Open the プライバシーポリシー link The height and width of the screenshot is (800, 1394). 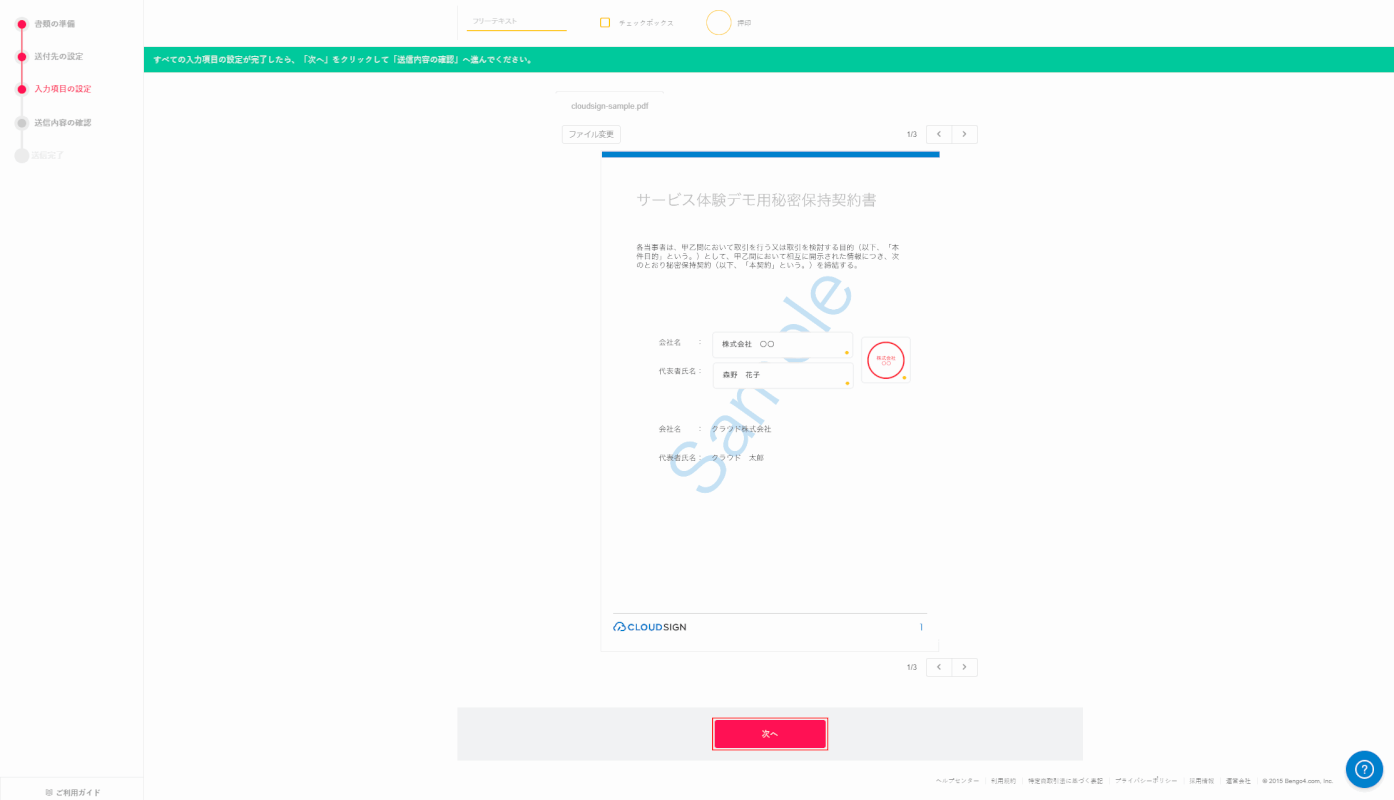coord(1145,779)
